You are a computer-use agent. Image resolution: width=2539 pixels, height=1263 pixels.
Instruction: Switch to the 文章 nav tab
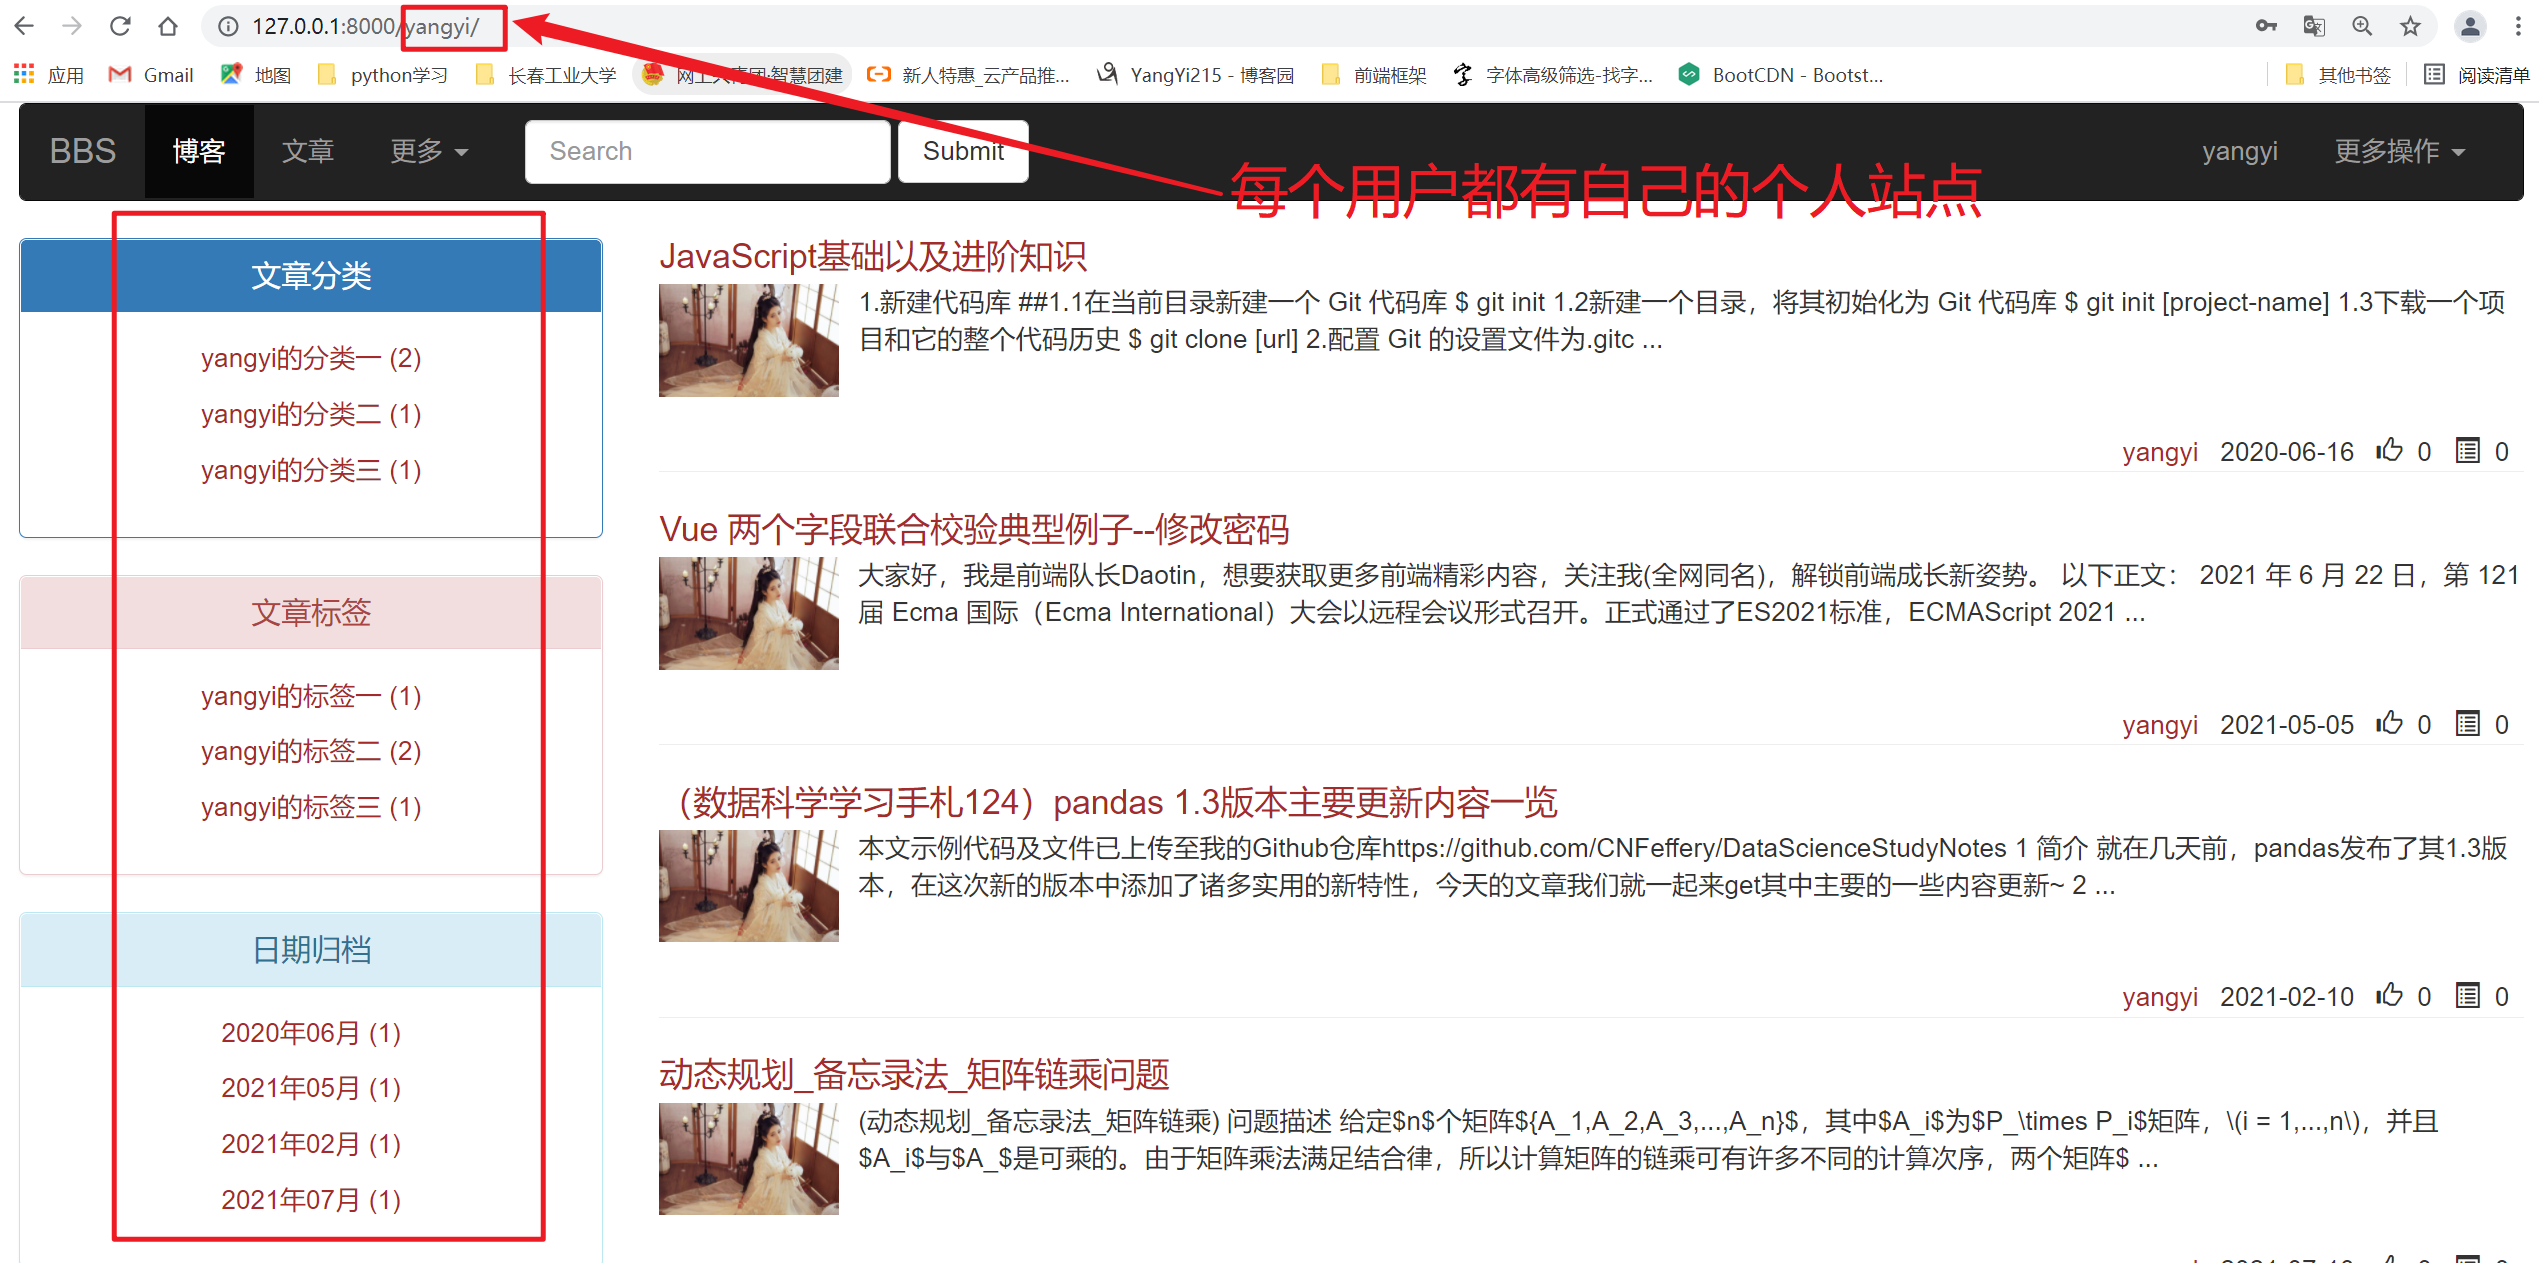[307, 151]
